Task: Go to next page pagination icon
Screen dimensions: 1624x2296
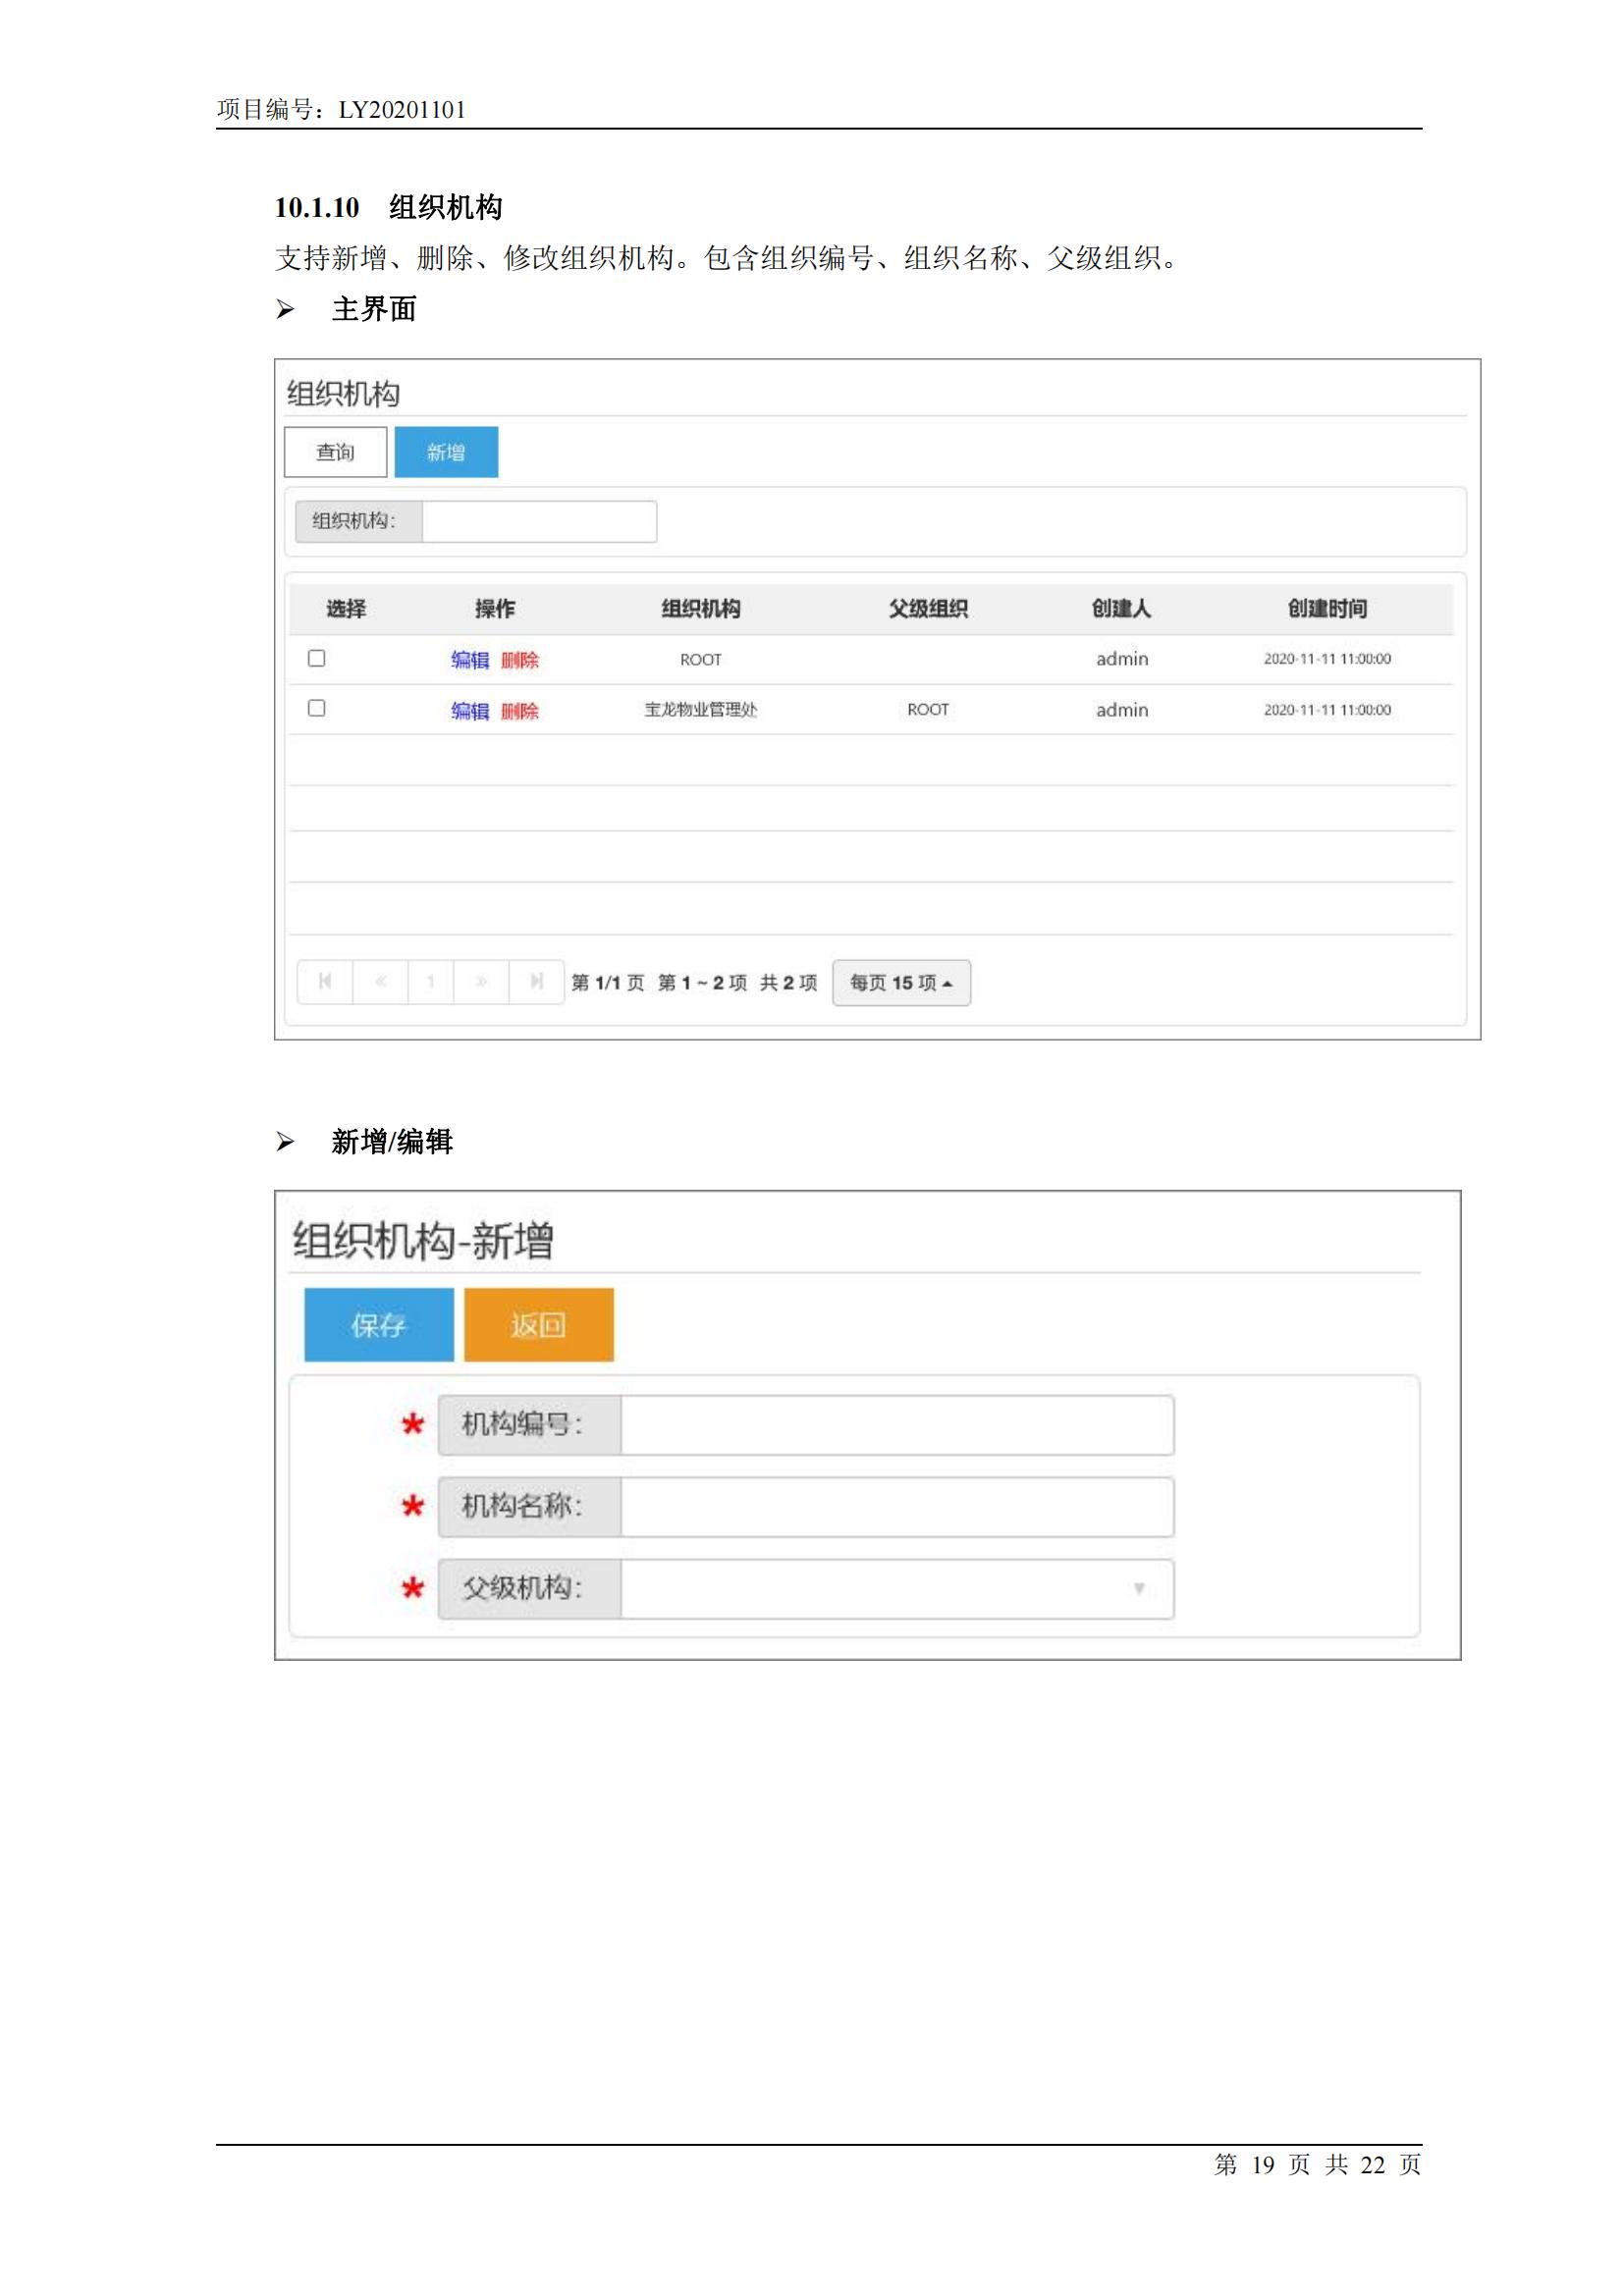Action: (x=482, y=982)
